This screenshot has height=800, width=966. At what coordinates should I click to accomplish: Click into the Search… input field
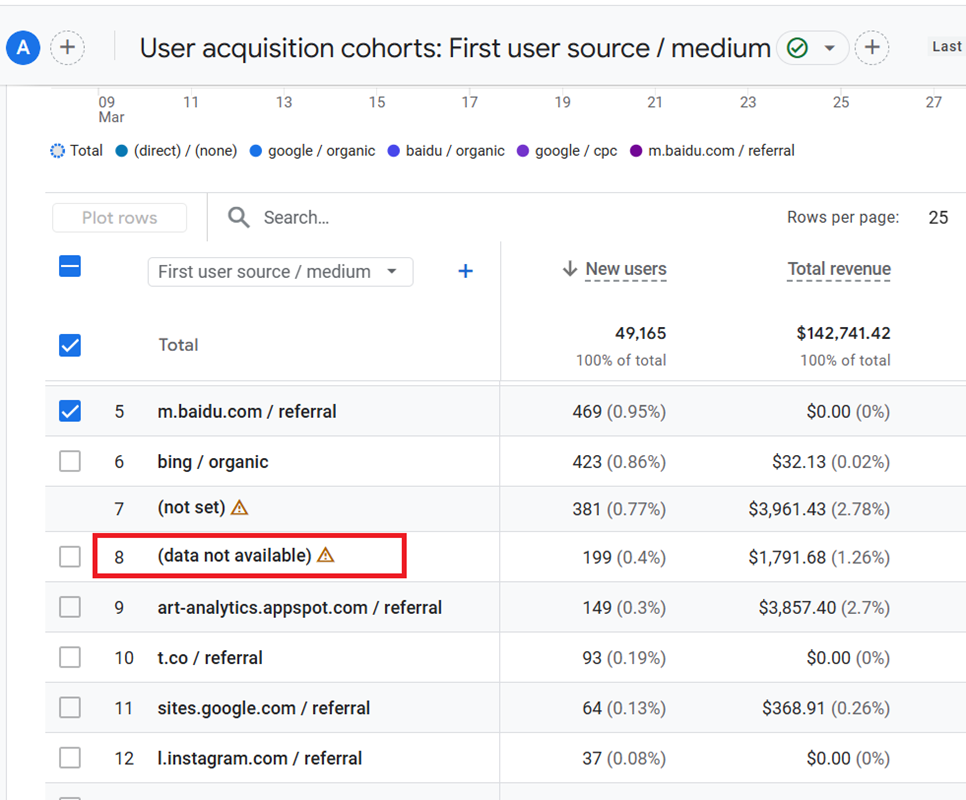[400, 217]
